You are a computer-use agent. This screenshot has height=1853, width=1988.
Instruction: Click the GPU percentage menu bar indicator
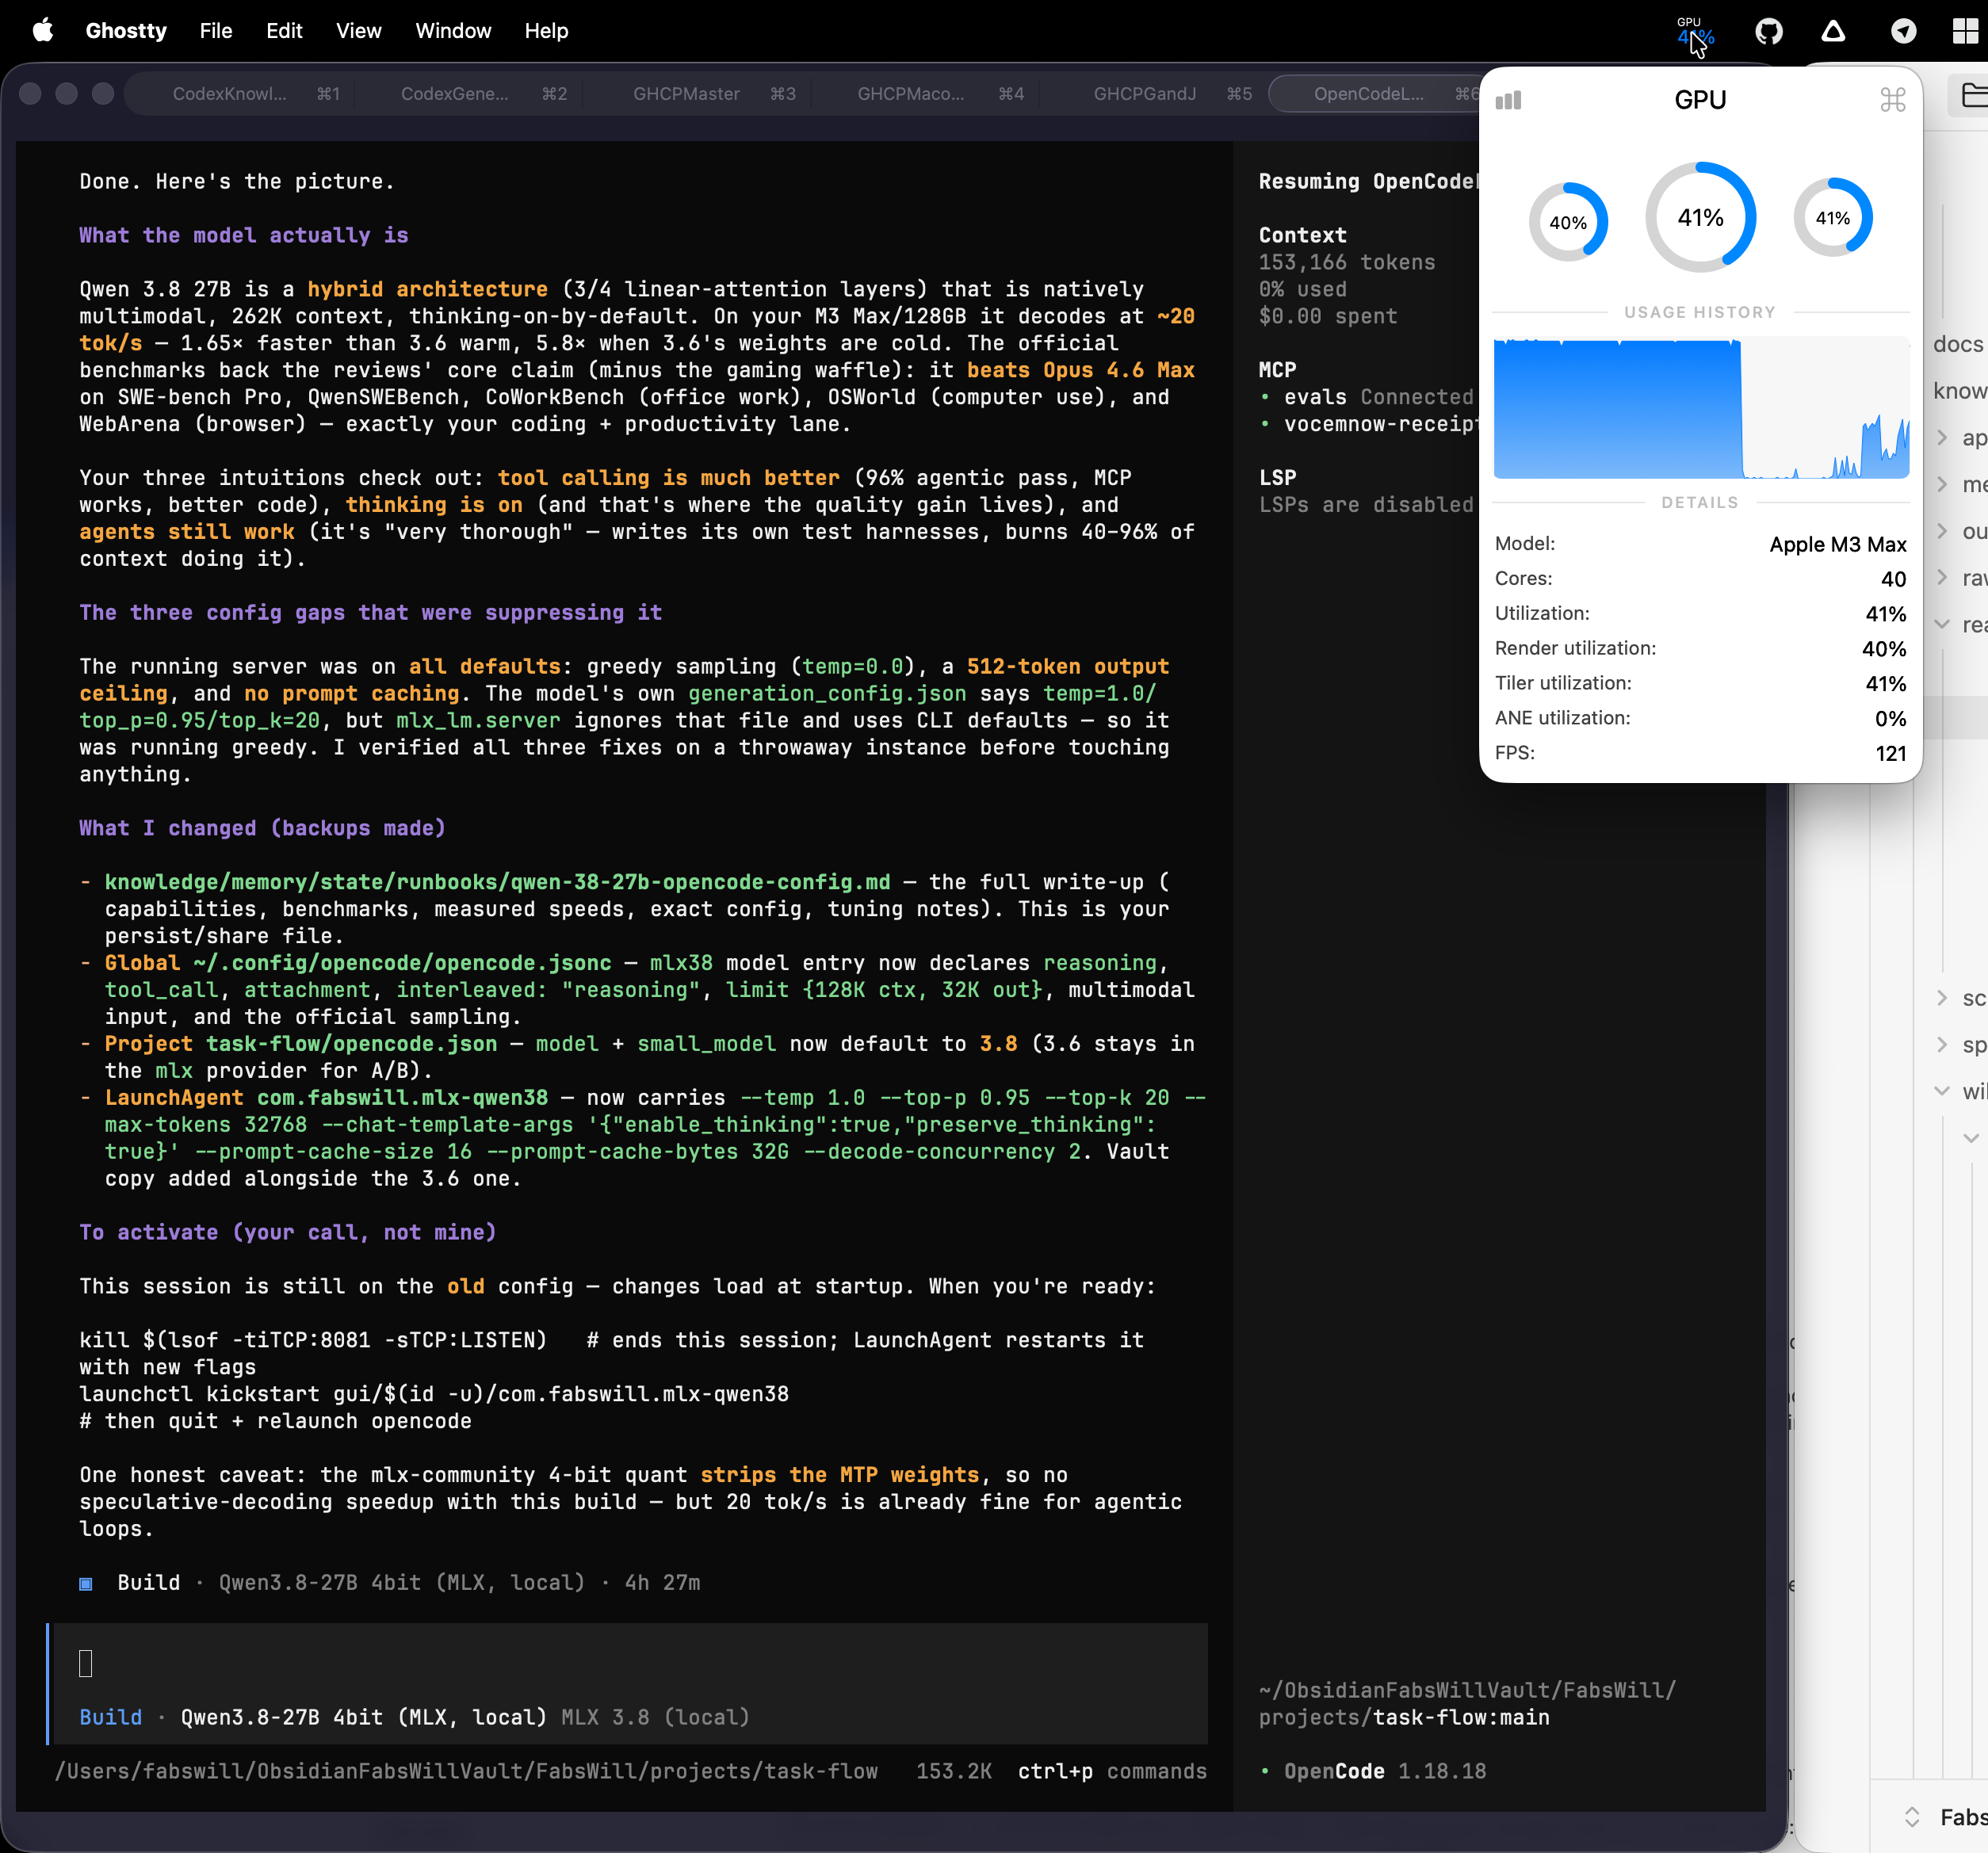pos(1695,31)
